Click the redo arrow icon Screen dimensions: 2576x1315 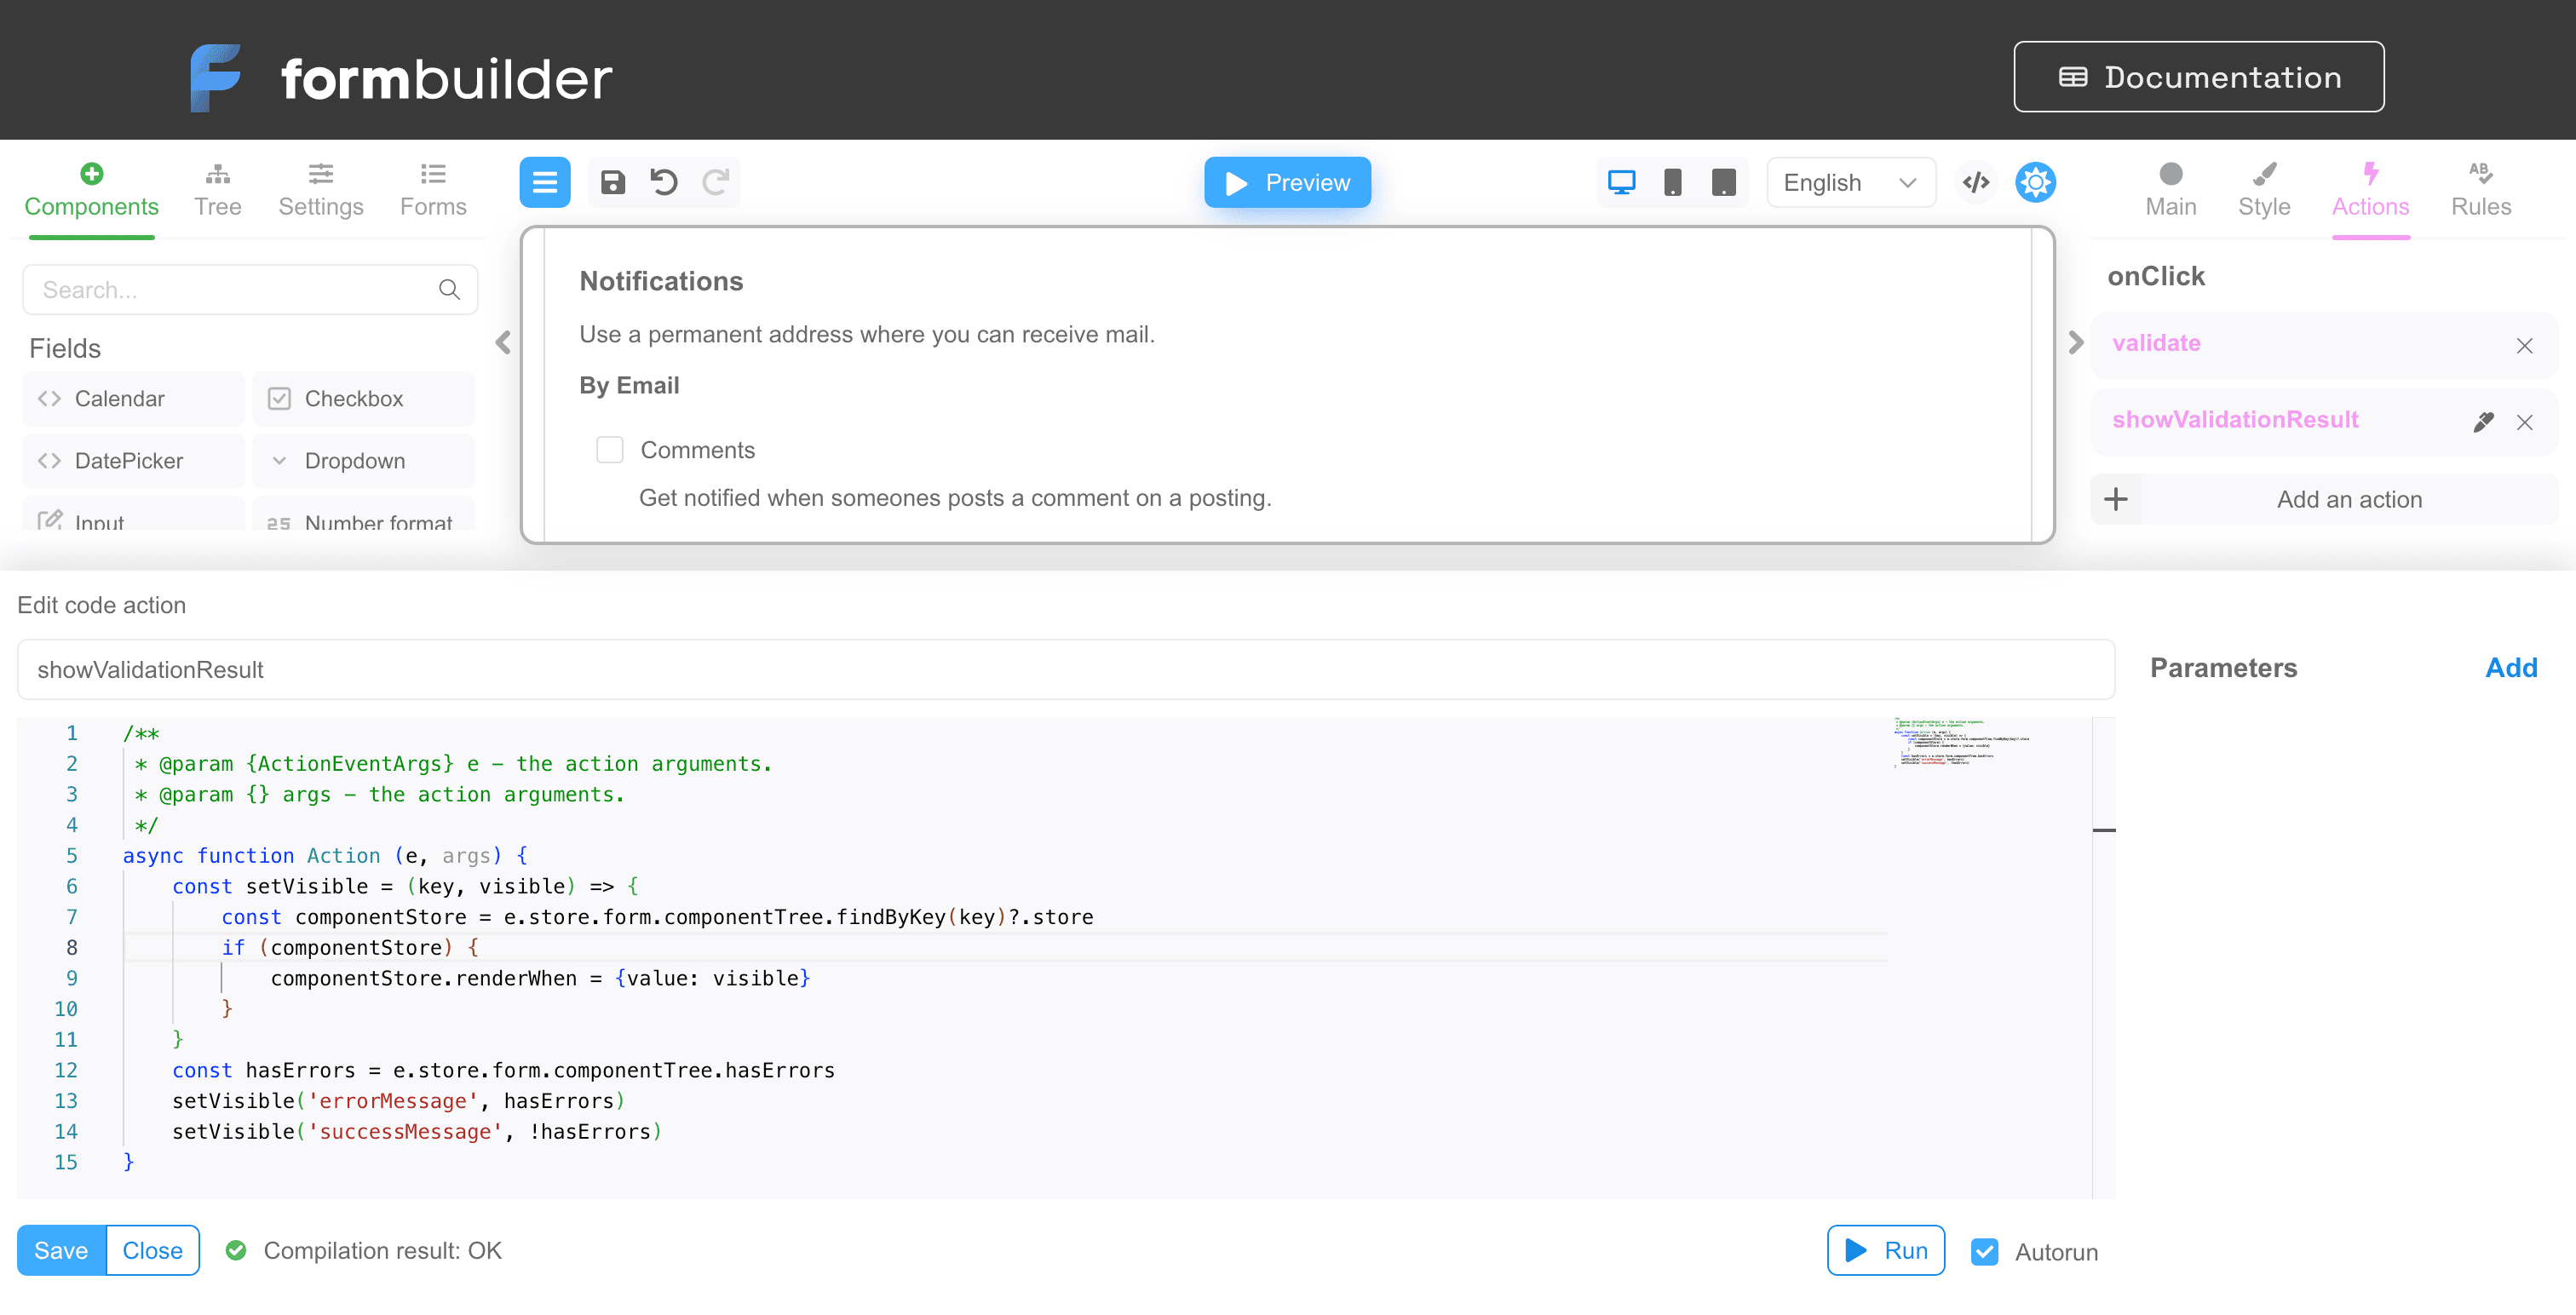(715, 182)
